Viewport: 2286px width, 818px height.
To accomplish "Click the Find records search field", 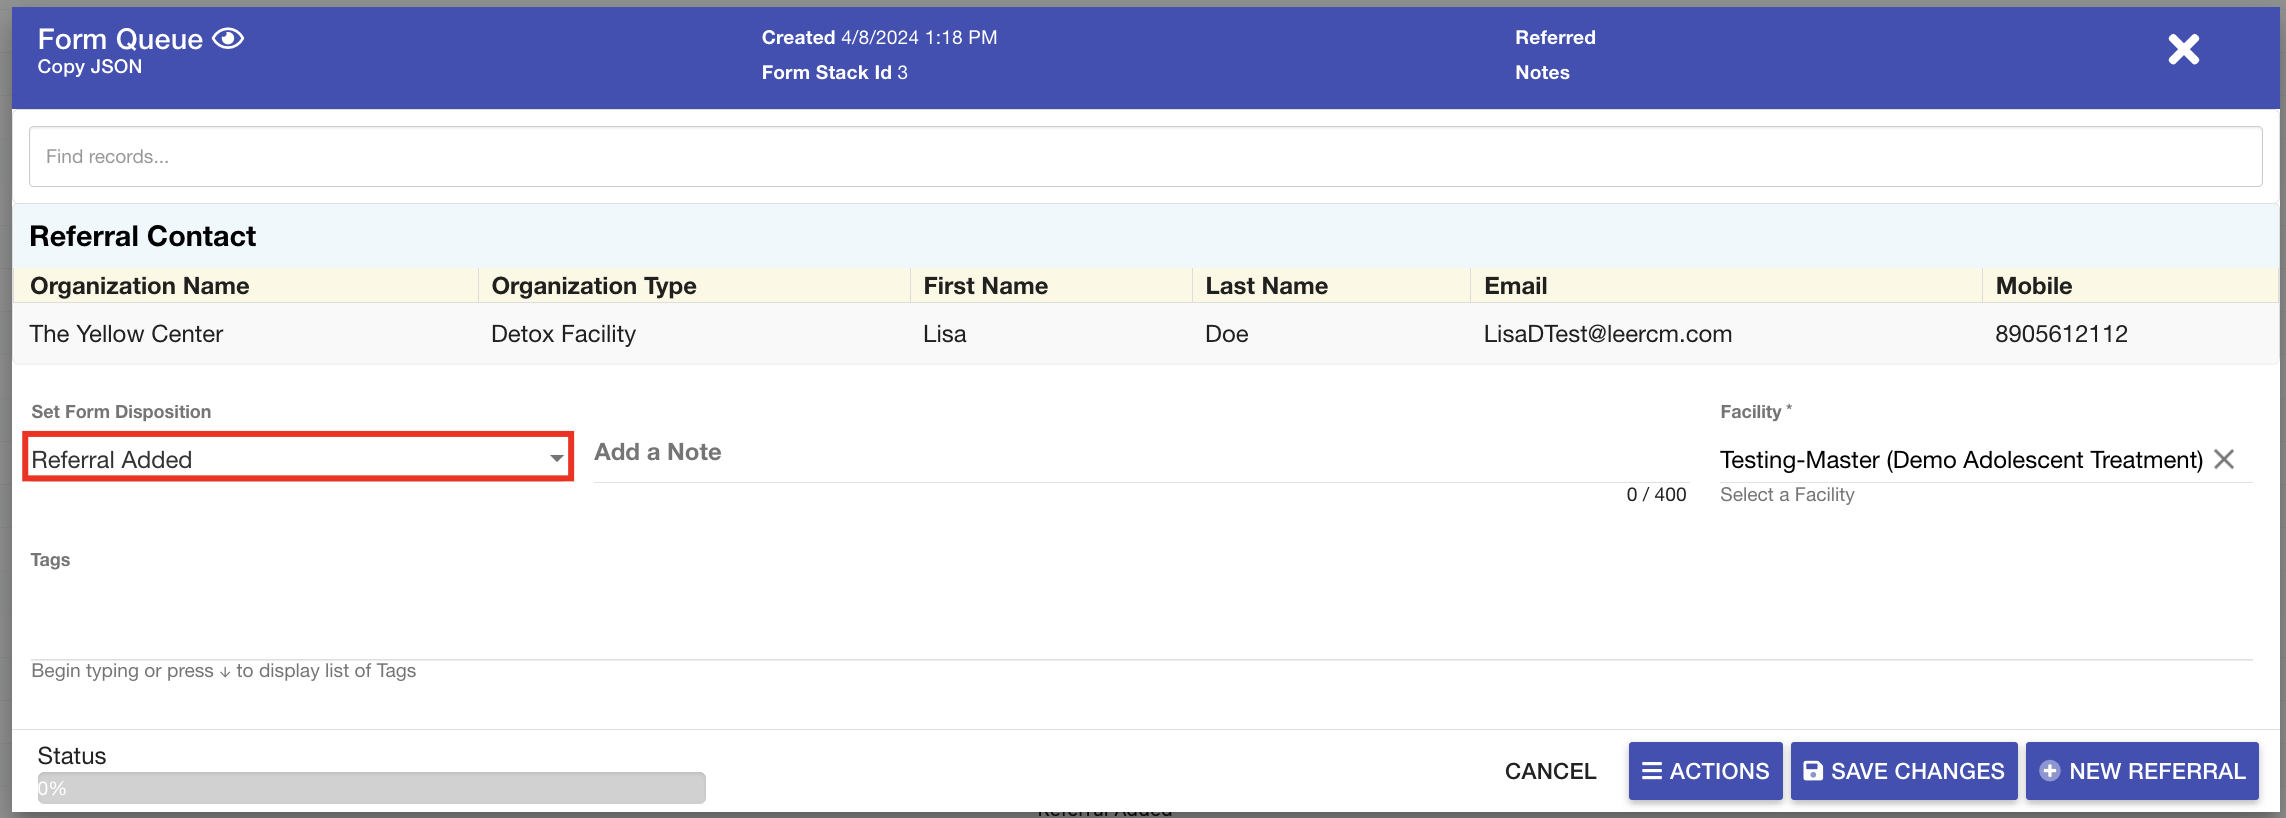I will [1145, 157].
